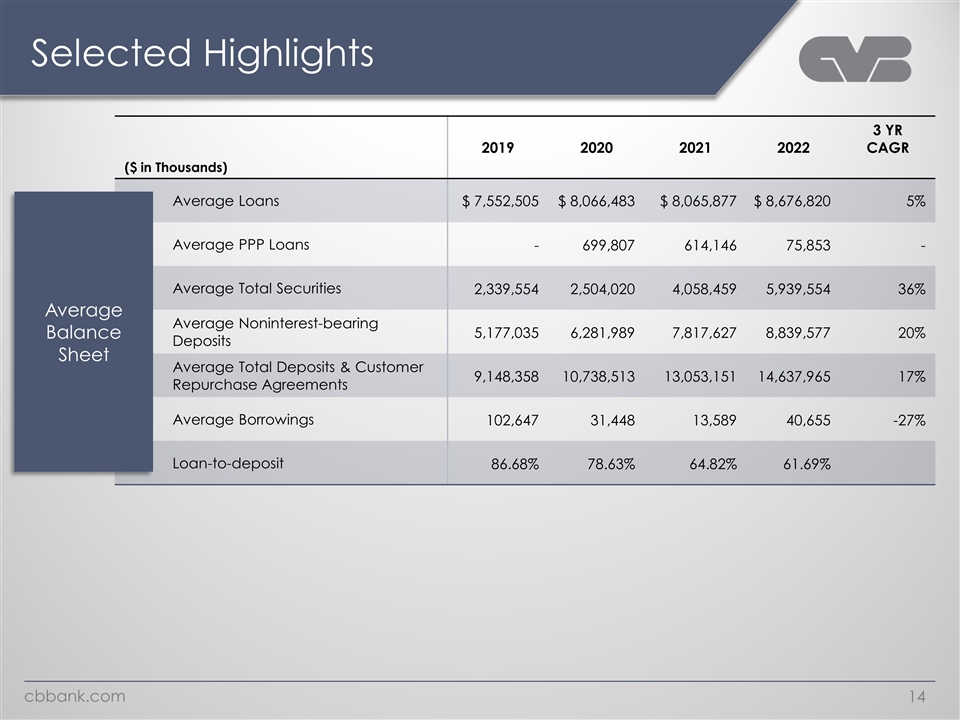The height and width of the screenshot is (720, 960).
Task: Open the cbbank.com link in footer
Action: [76, 696]
